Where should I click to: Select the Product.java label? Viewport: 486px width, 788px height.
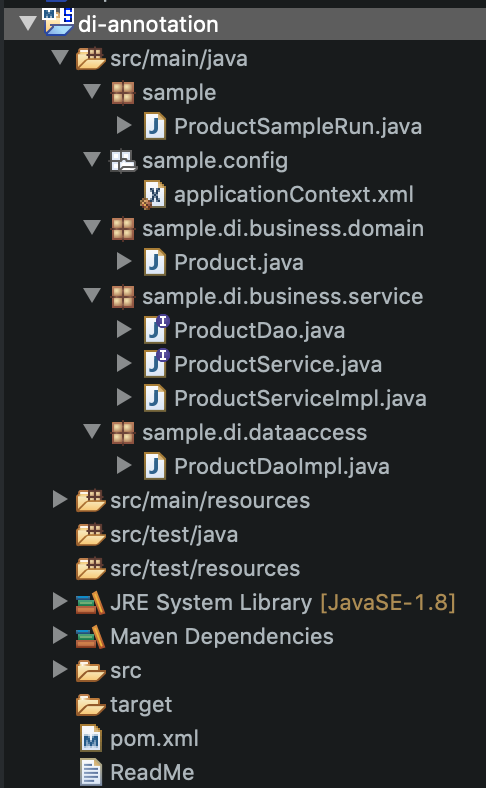coord(239,263)
